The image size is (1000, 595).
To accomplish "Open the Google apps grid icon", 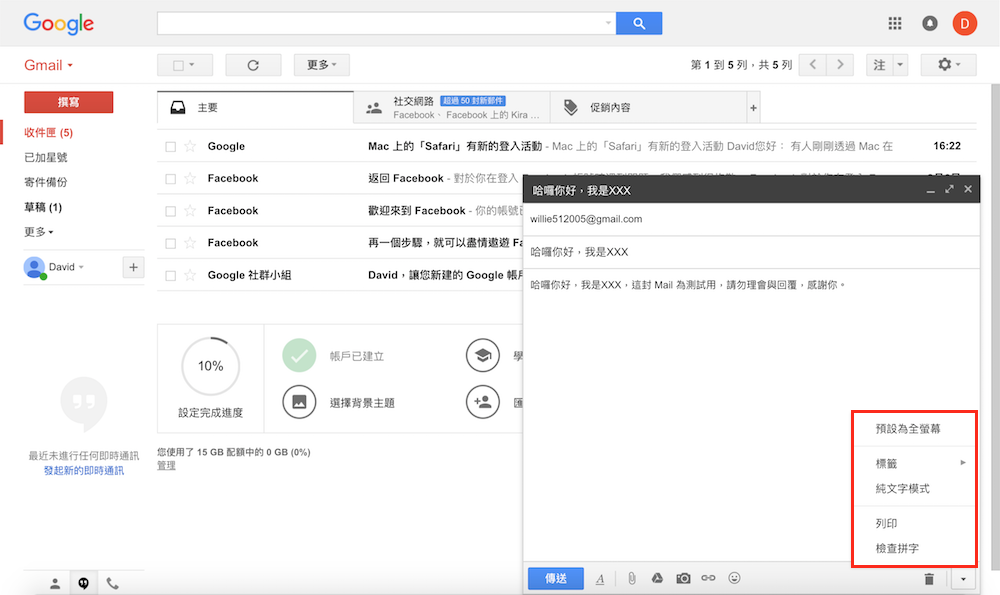I will (895, 23).
